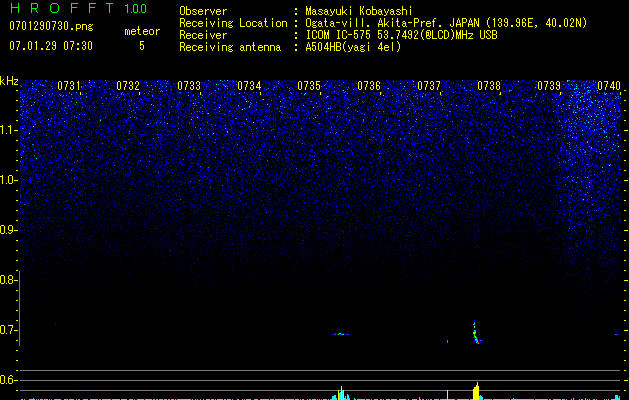Select the Ogata-vill. Akita-Pref. JAPAN location text
The image size is (629, 400).
(446, 23)
